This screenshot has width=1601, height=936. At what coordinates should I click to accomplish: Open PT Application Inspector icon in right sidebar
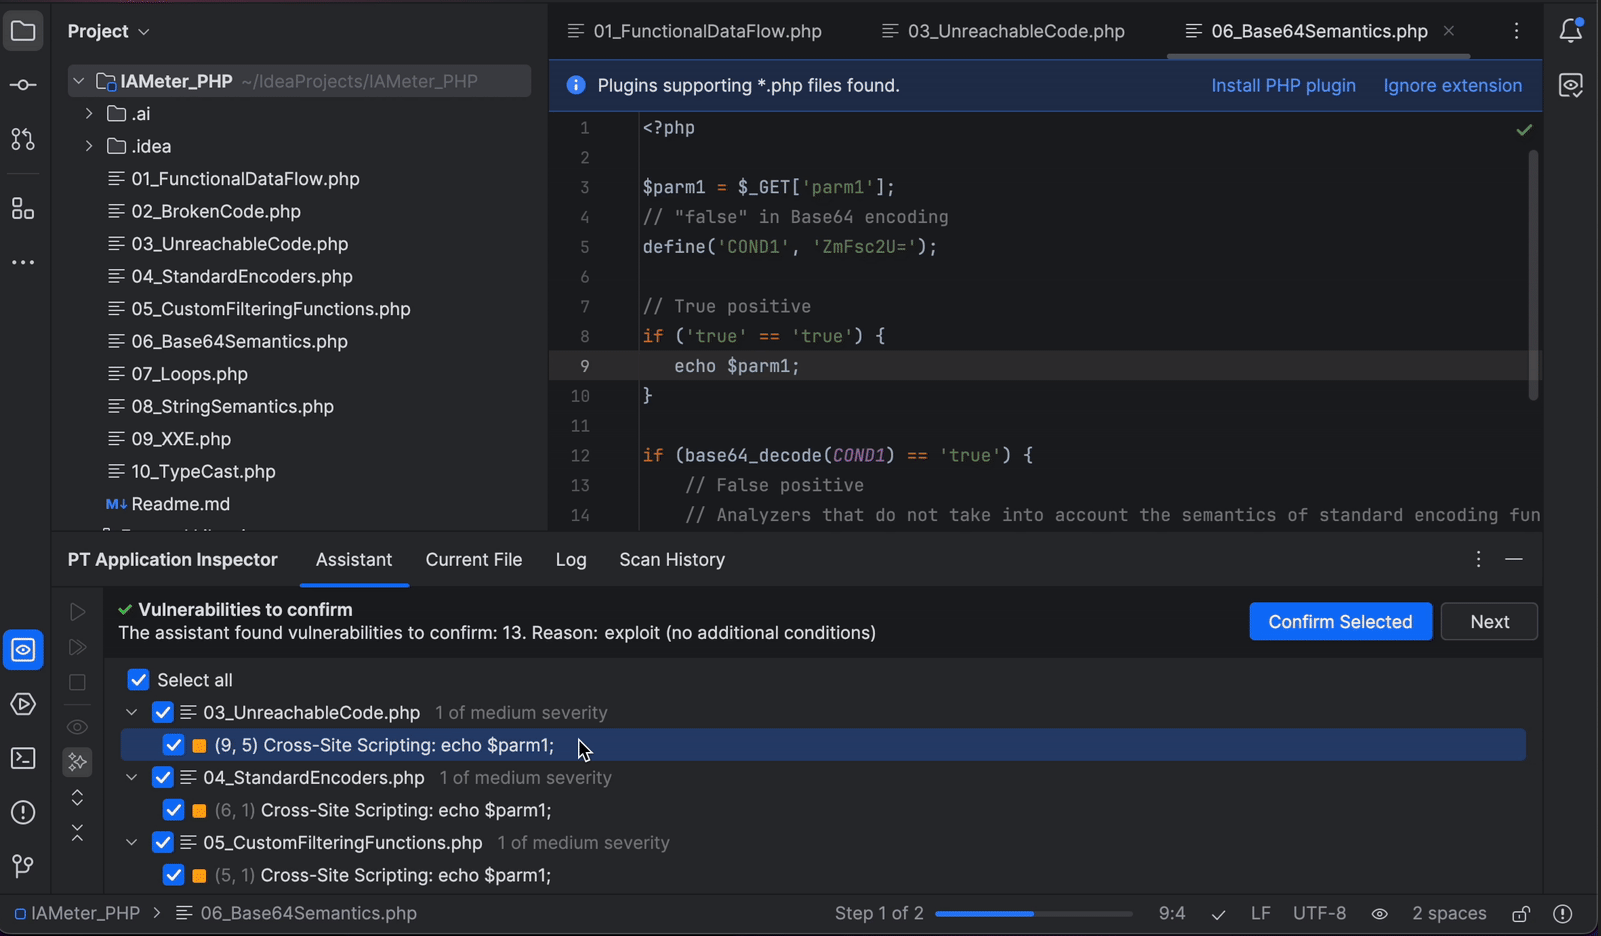click(1571, 85)
